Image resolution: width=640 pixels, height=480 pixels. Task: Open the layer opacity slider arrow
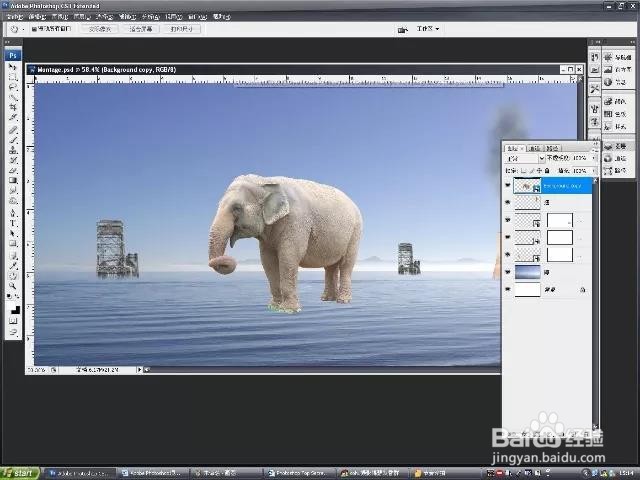pos(593,158)
